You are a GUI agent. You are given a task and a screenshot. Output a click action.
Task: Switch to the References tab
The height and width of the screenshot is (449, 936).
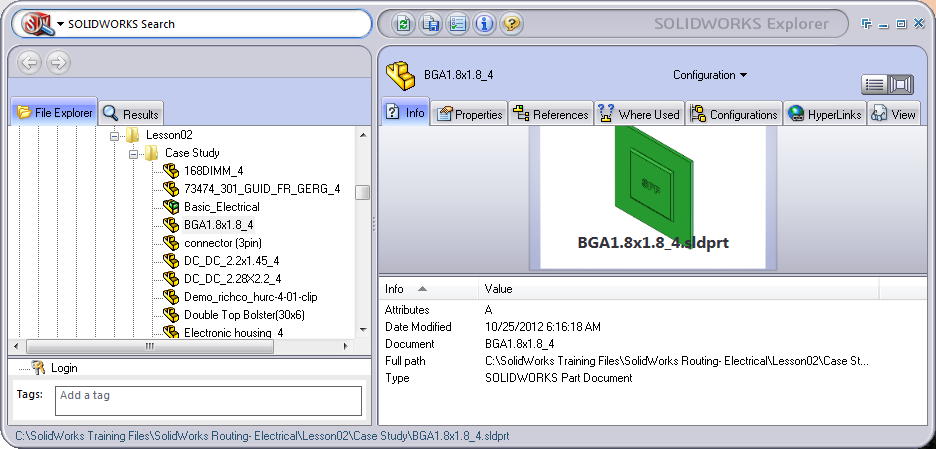(x=551, y=114)
